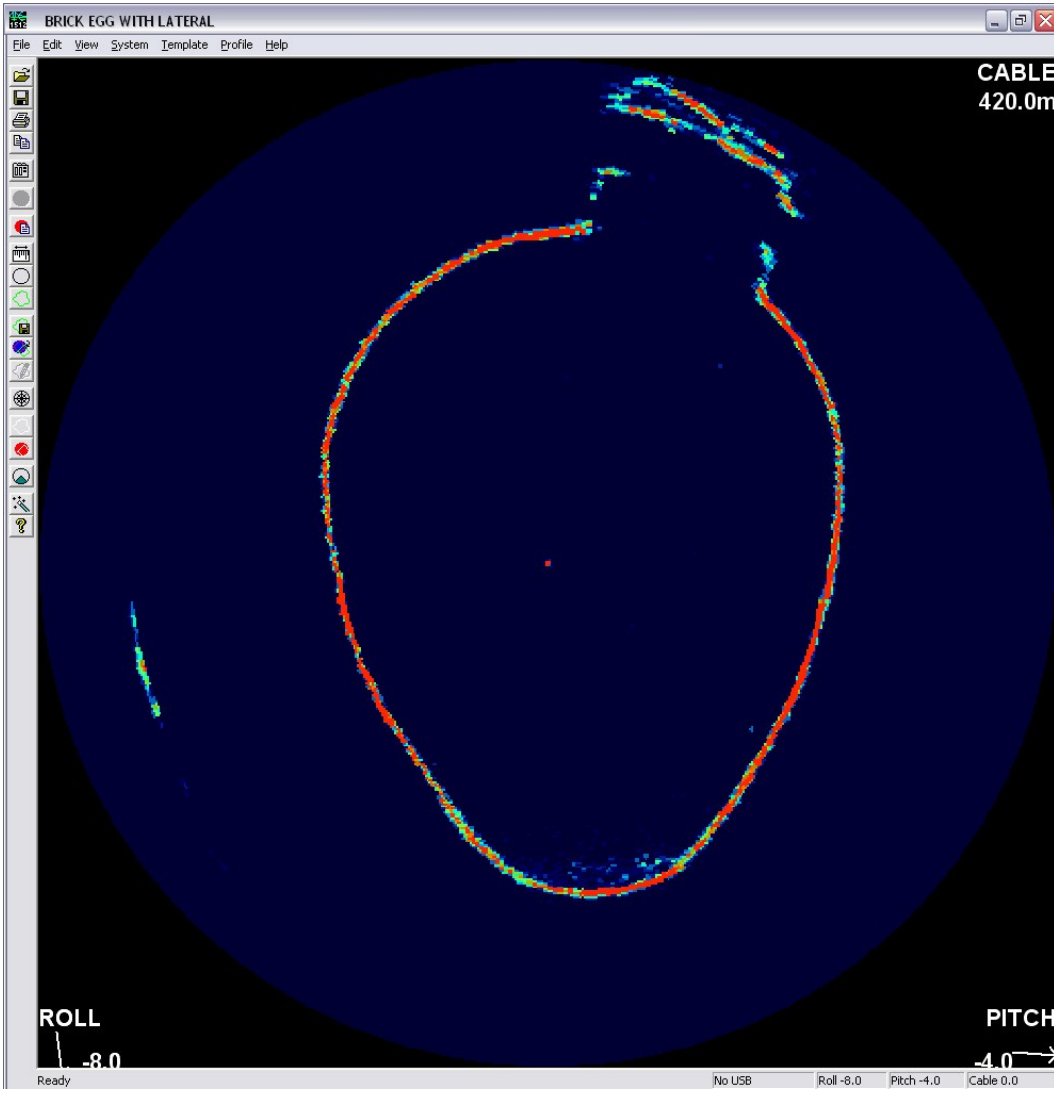Click the ROLL label on the sonar view
The image size is (1054, 1093).
(x=69, y=1018)
